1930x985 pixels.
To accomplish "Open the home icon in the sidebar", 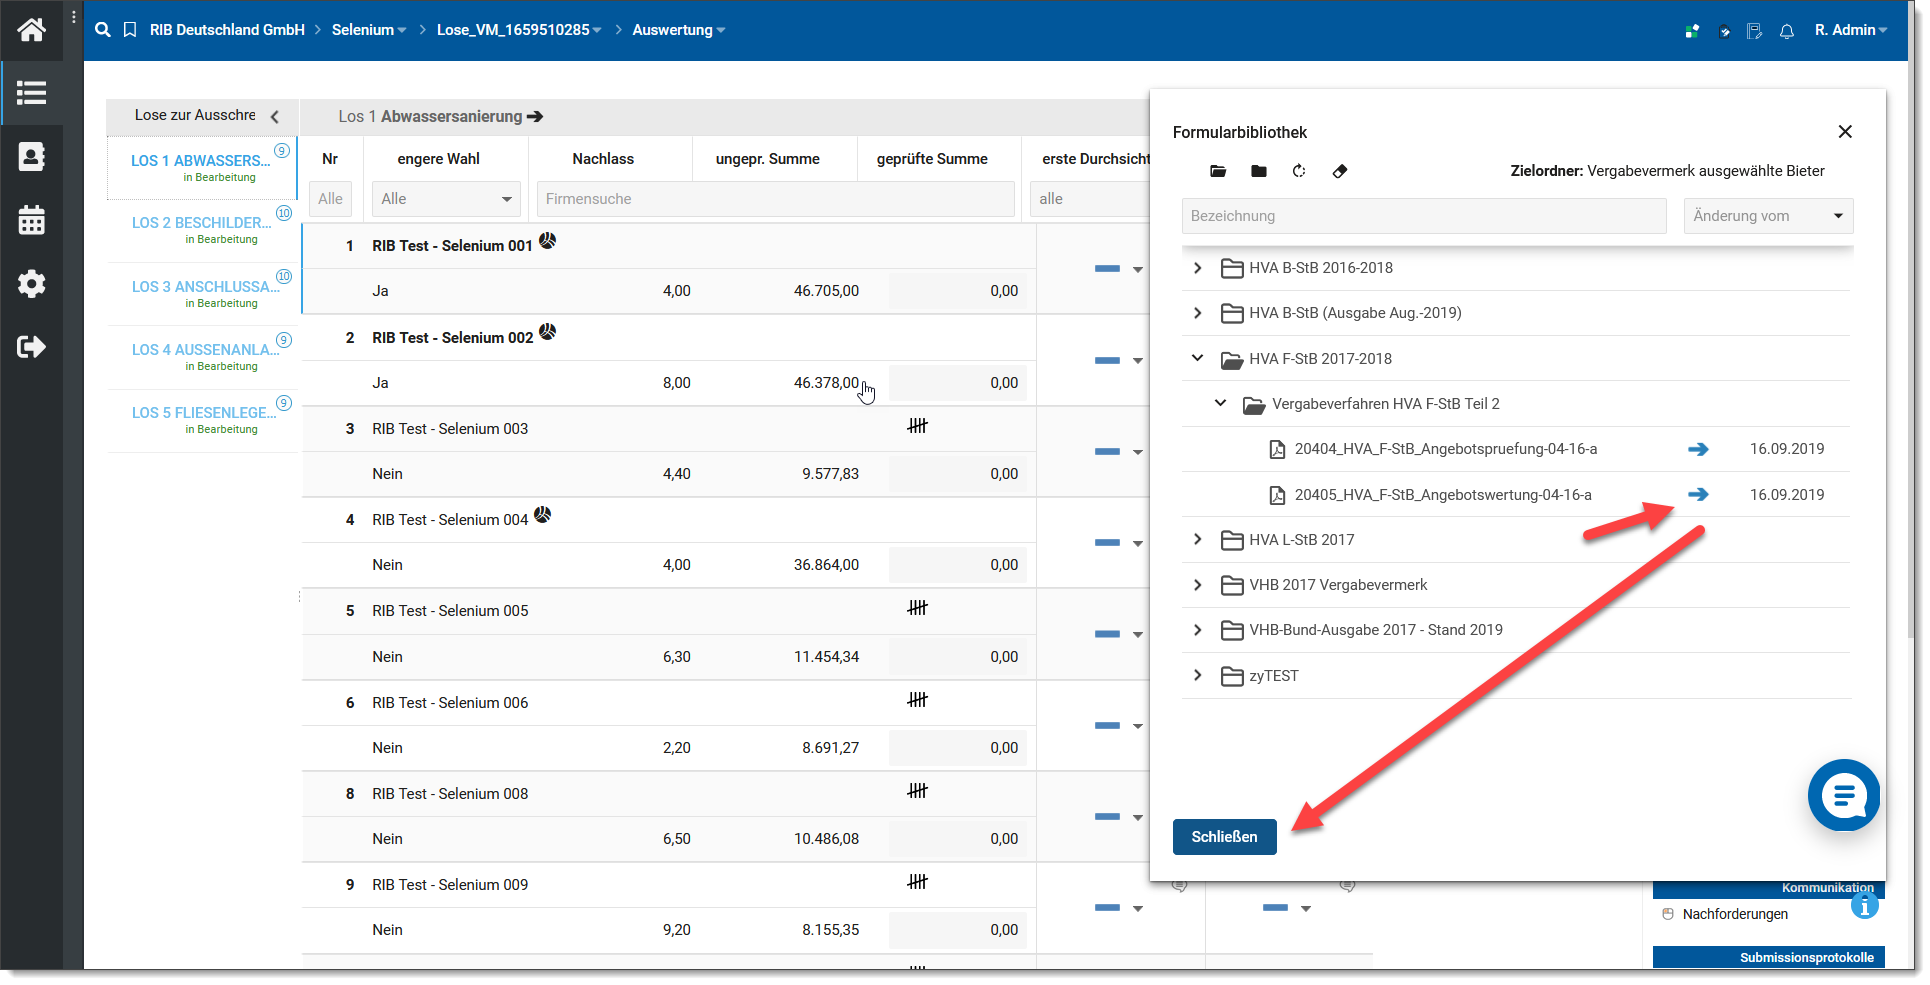I will click(32, 30).
